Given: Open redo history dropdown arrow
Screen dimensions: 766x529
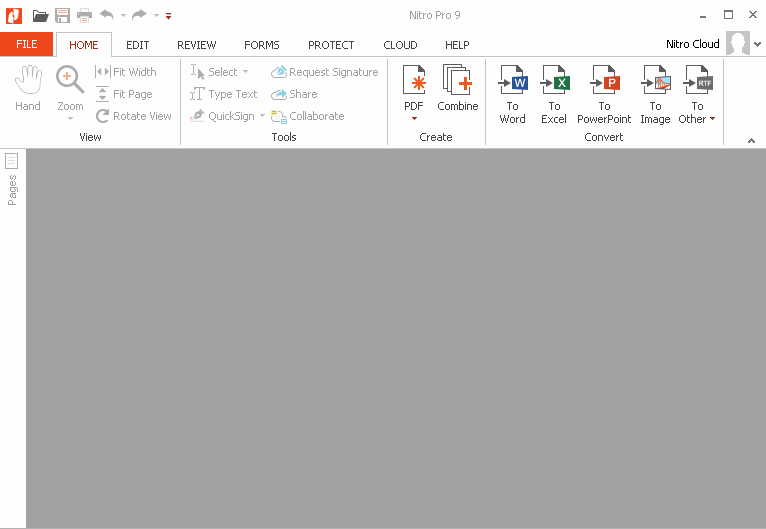Looking at the screenshot, I should click(156, 16).
